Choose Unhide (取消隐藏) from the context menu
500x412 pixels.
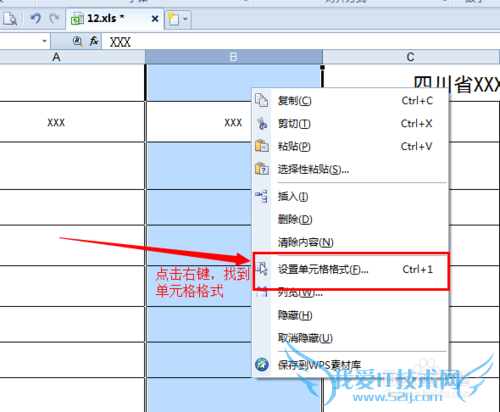click(x=350, y=338)
